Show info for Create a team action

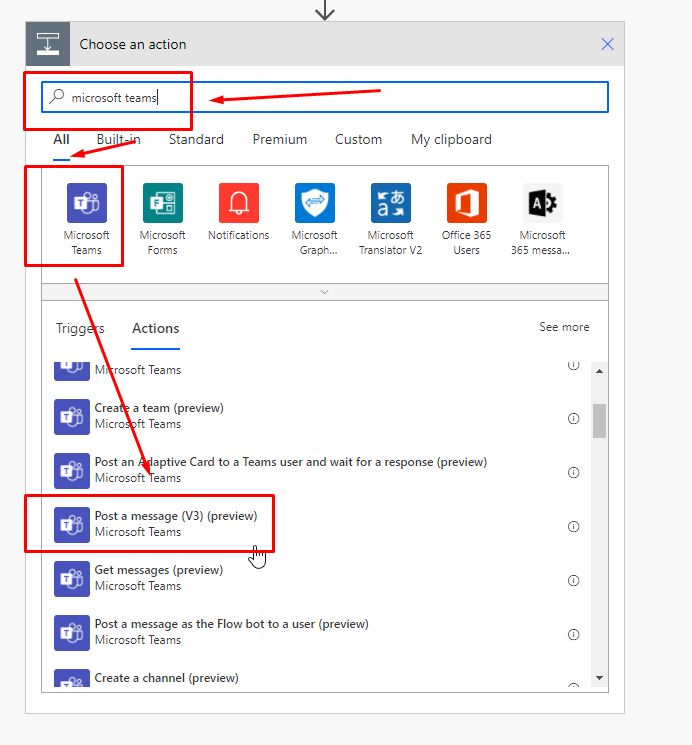(x=574, y=419)
